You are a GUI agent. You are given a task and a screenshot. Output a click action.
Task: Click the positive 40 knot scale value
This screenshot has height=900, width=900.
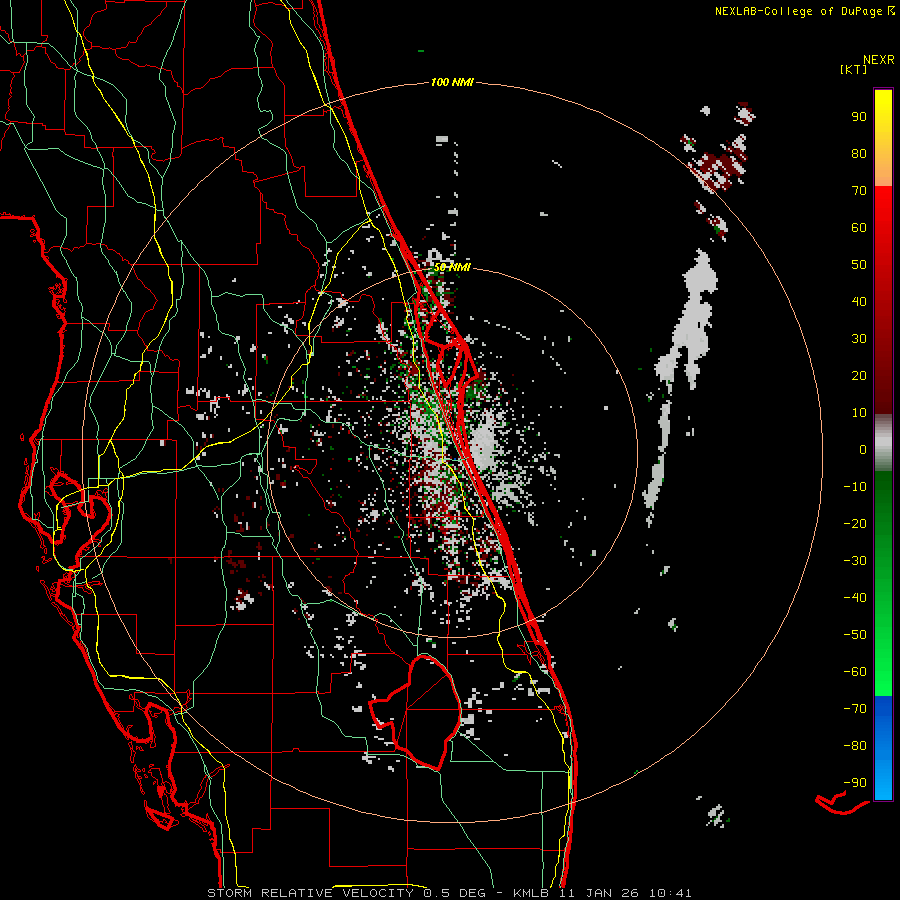pyautogui.click(x=859, y=301)
